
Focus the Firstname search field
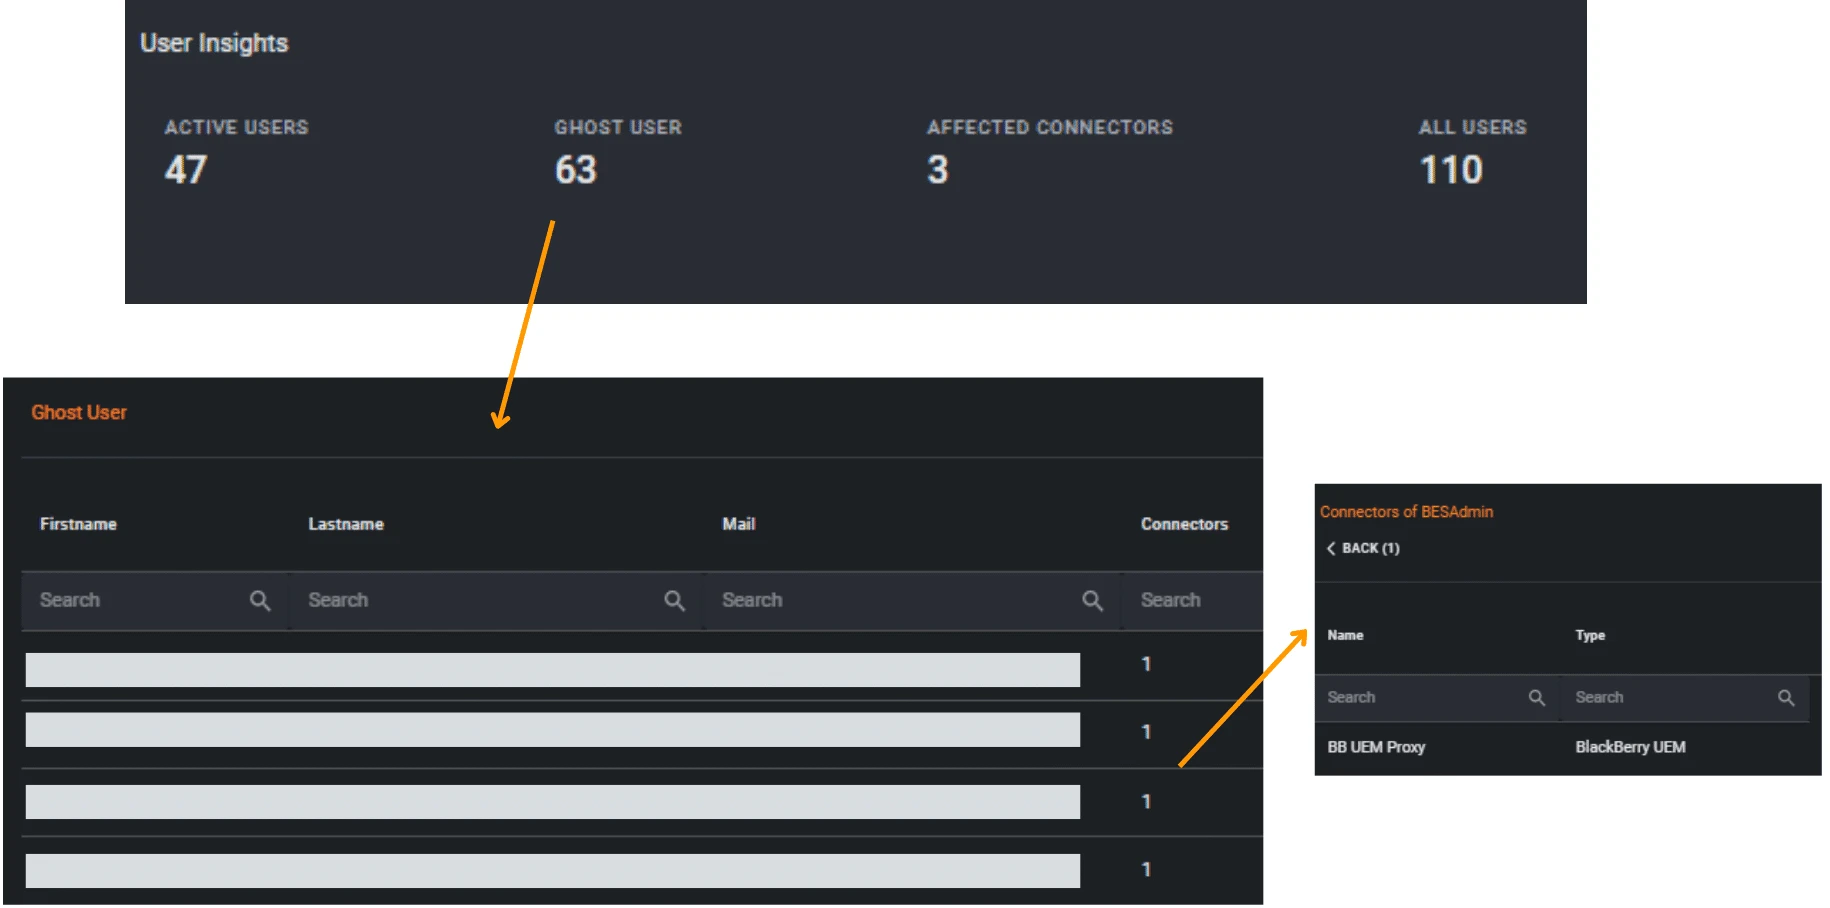pos(135,601)
